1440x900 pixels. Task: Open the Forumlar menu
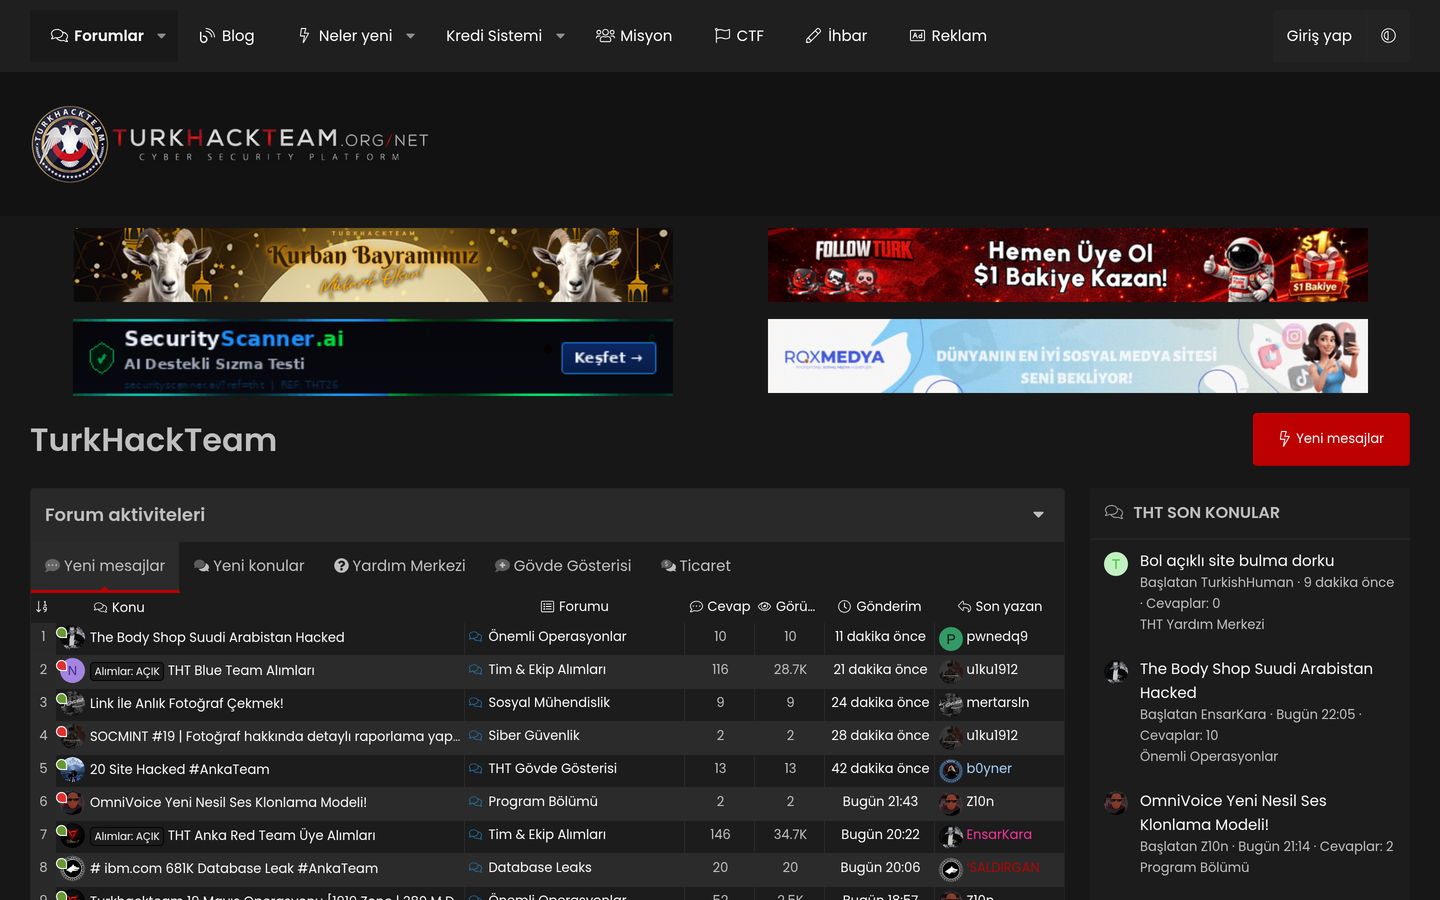tap(97, 36)
